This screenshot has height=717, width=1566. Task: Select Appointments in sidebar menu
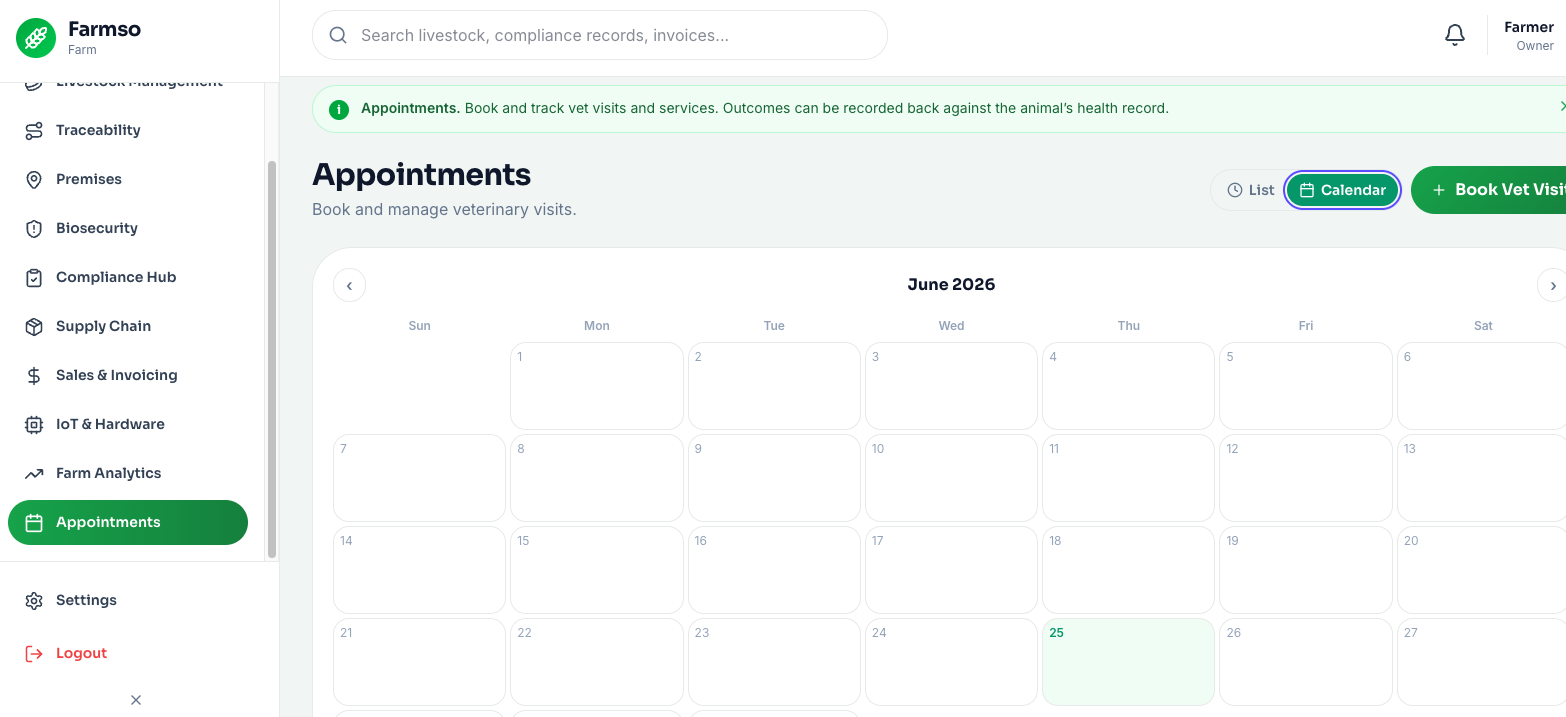point(128,522)
